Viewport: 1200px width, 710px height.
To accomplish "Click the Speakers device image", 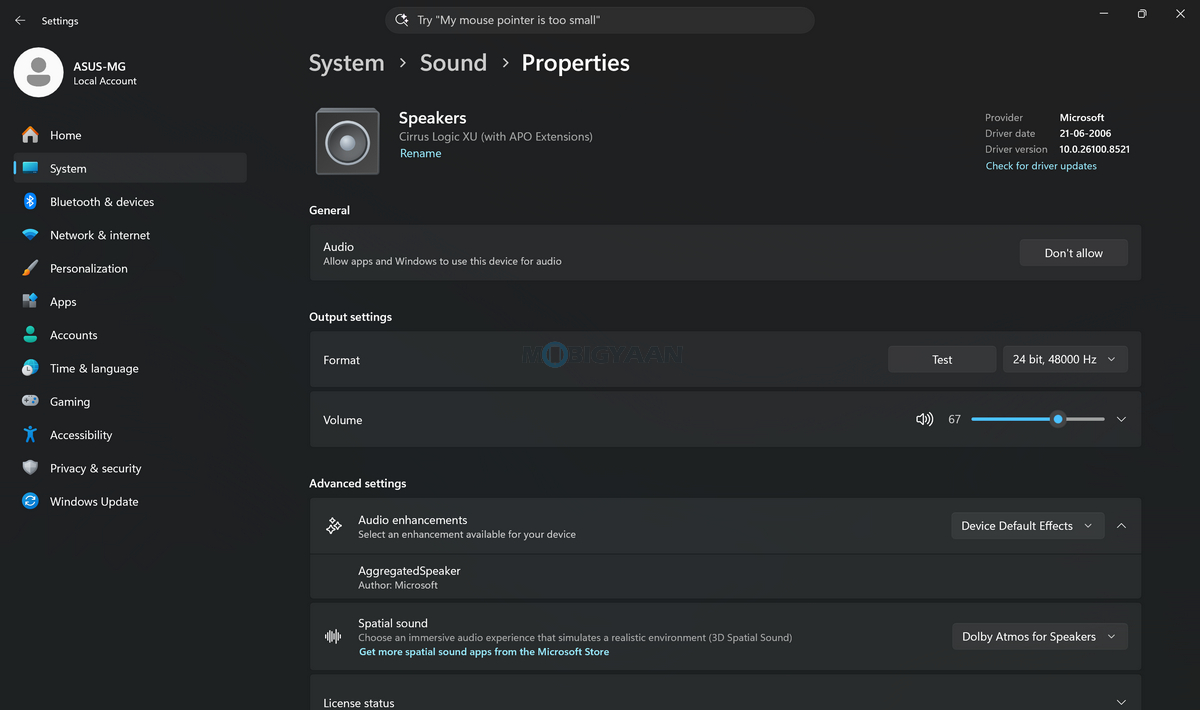I will coord(347,141).
